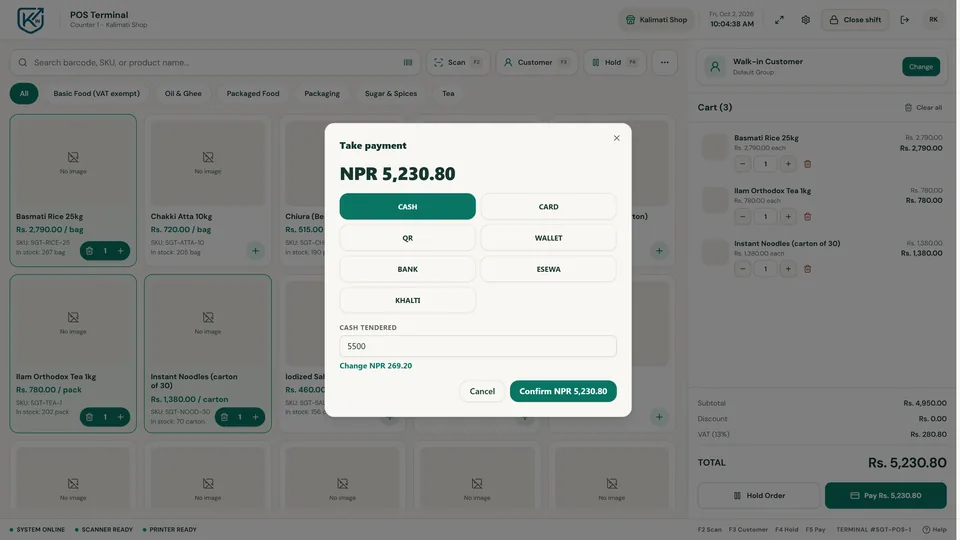Delete Basmati Rice 25kg from cart
This screenshot has width=960, height=540.
[x=808, y=164]
